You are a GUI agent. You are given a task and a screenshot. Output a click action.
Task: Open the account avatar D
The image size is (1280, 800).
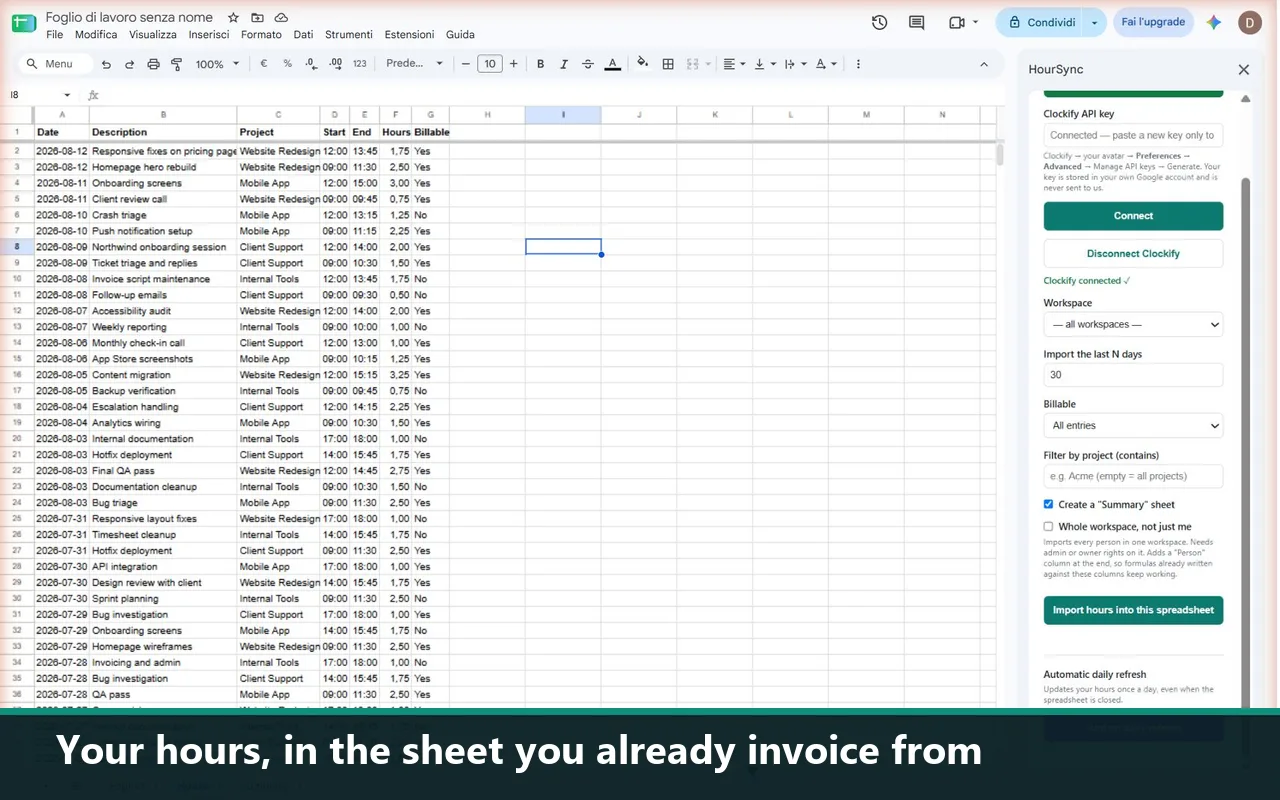1250,22
